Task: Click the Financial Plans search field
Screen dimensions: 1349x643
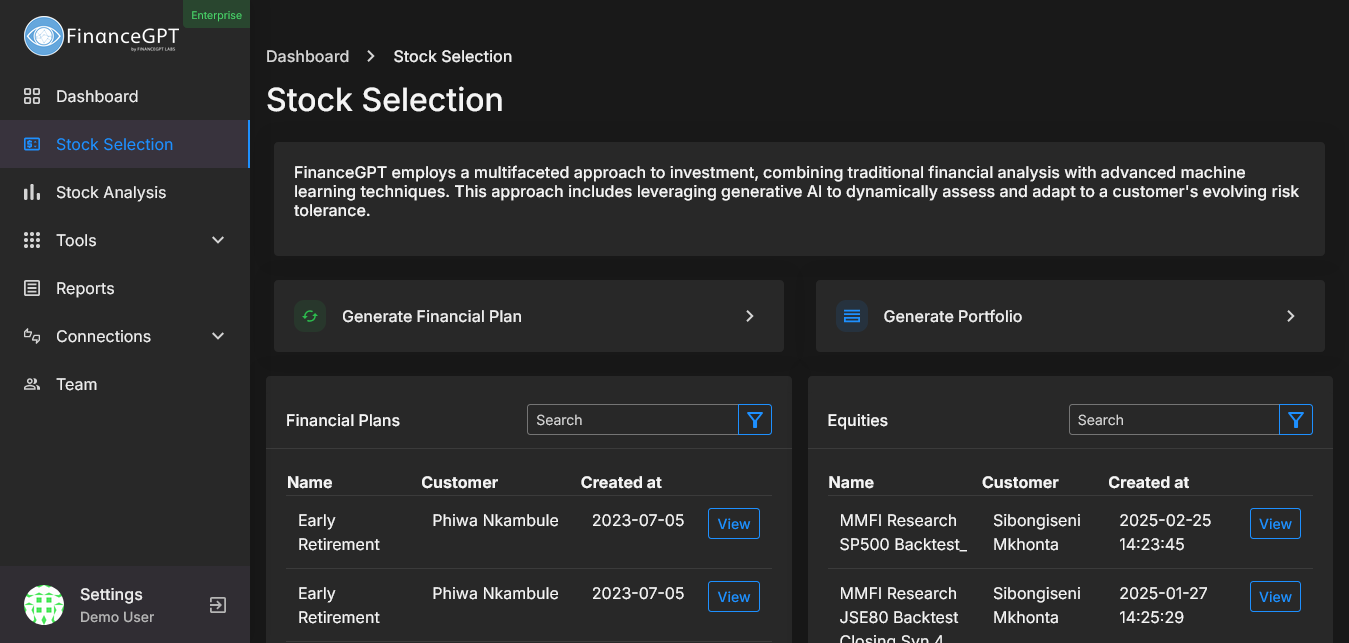Action: tap(632, 420)
